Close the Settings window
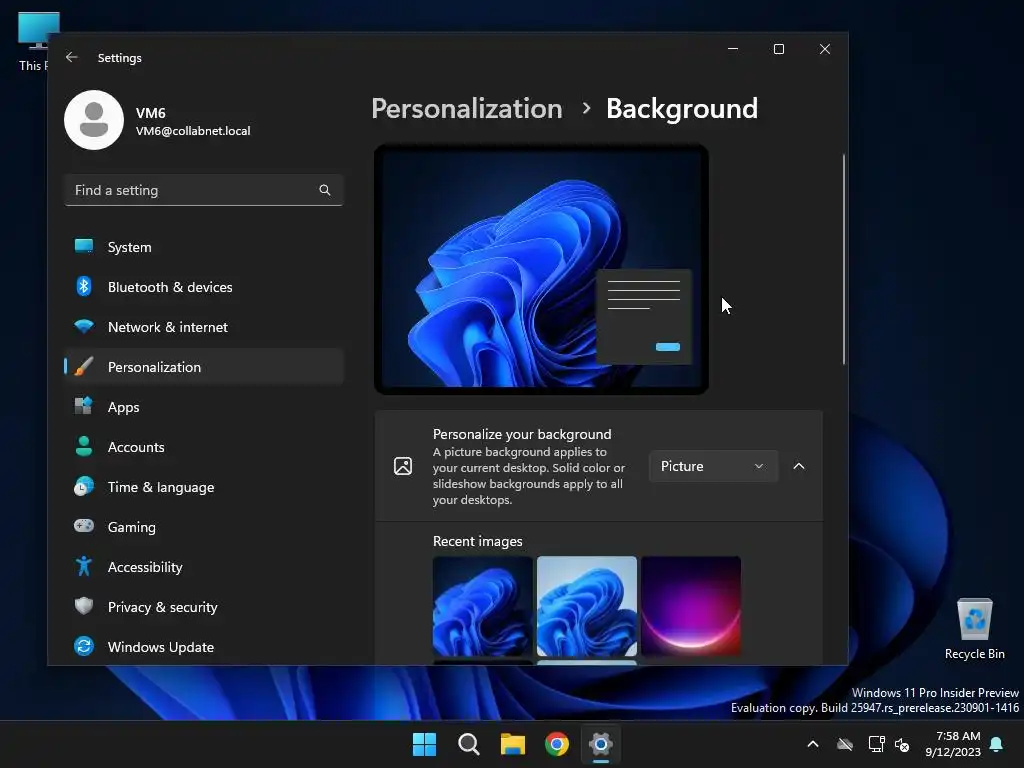Screen dimensions: 1024x768 (x=825, y=49)
